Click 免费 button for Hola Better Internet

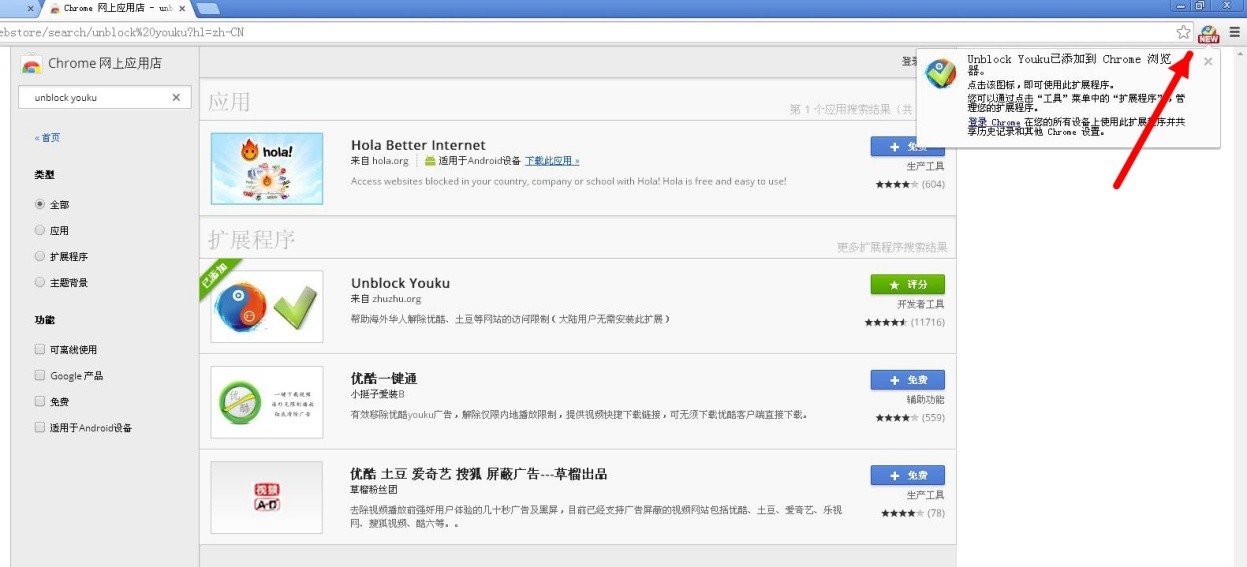[907, 147]
